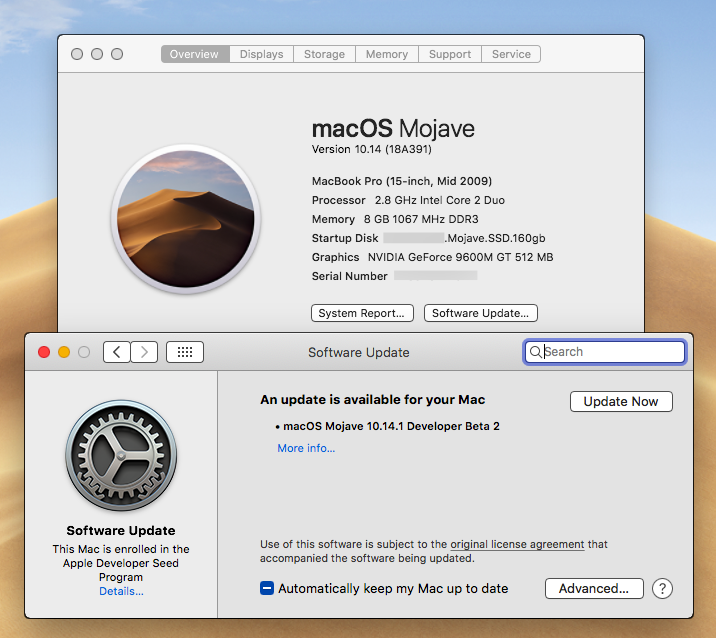716x638 pixels.
Task: Switch to the Displays tab
Action: pos(262,54)
